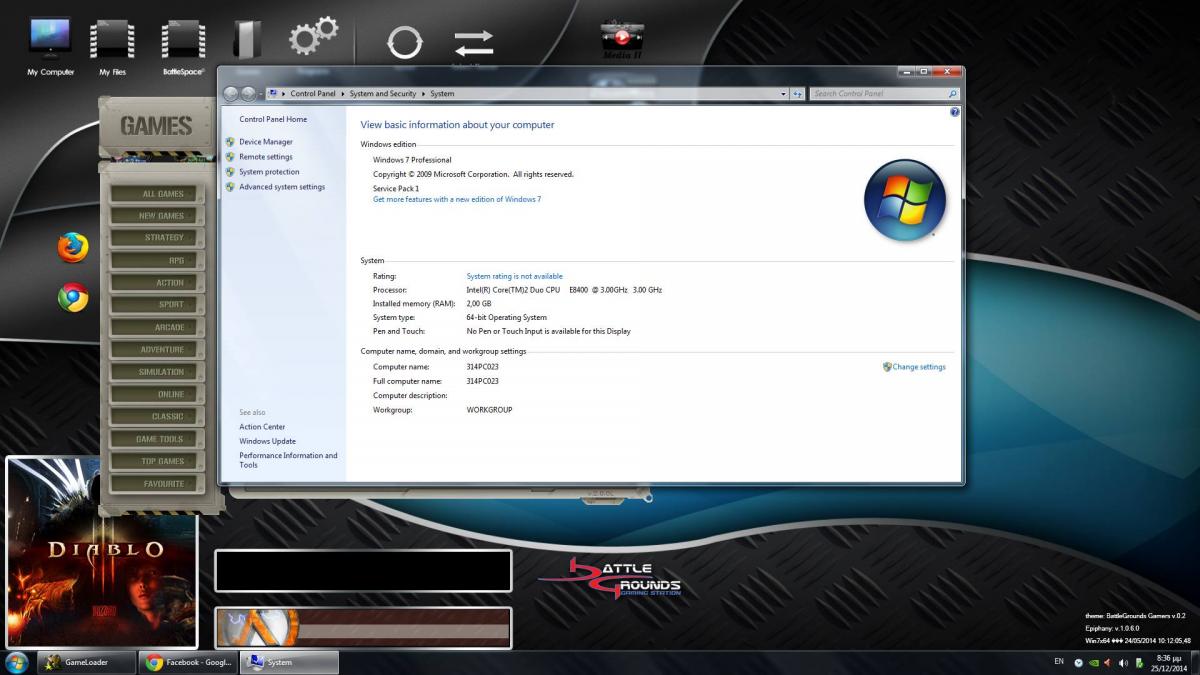Launch Google Chrome from the desktop

(73, 297)
